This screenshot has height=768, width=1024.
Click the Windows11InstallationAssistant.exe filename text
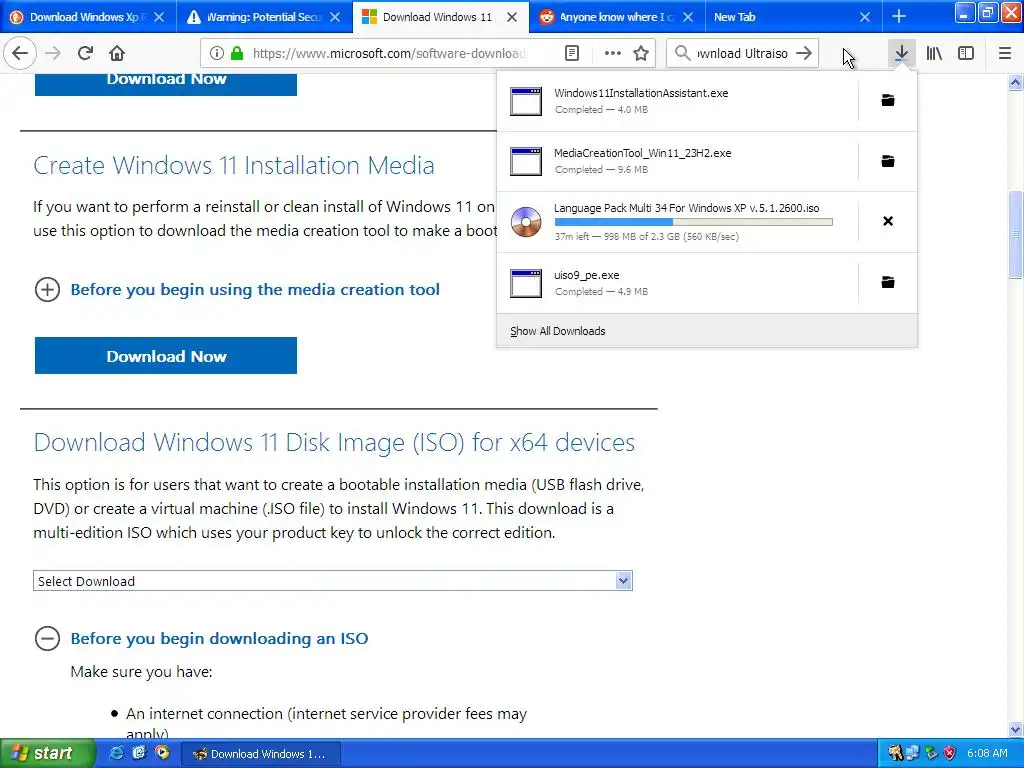point(641,93)
